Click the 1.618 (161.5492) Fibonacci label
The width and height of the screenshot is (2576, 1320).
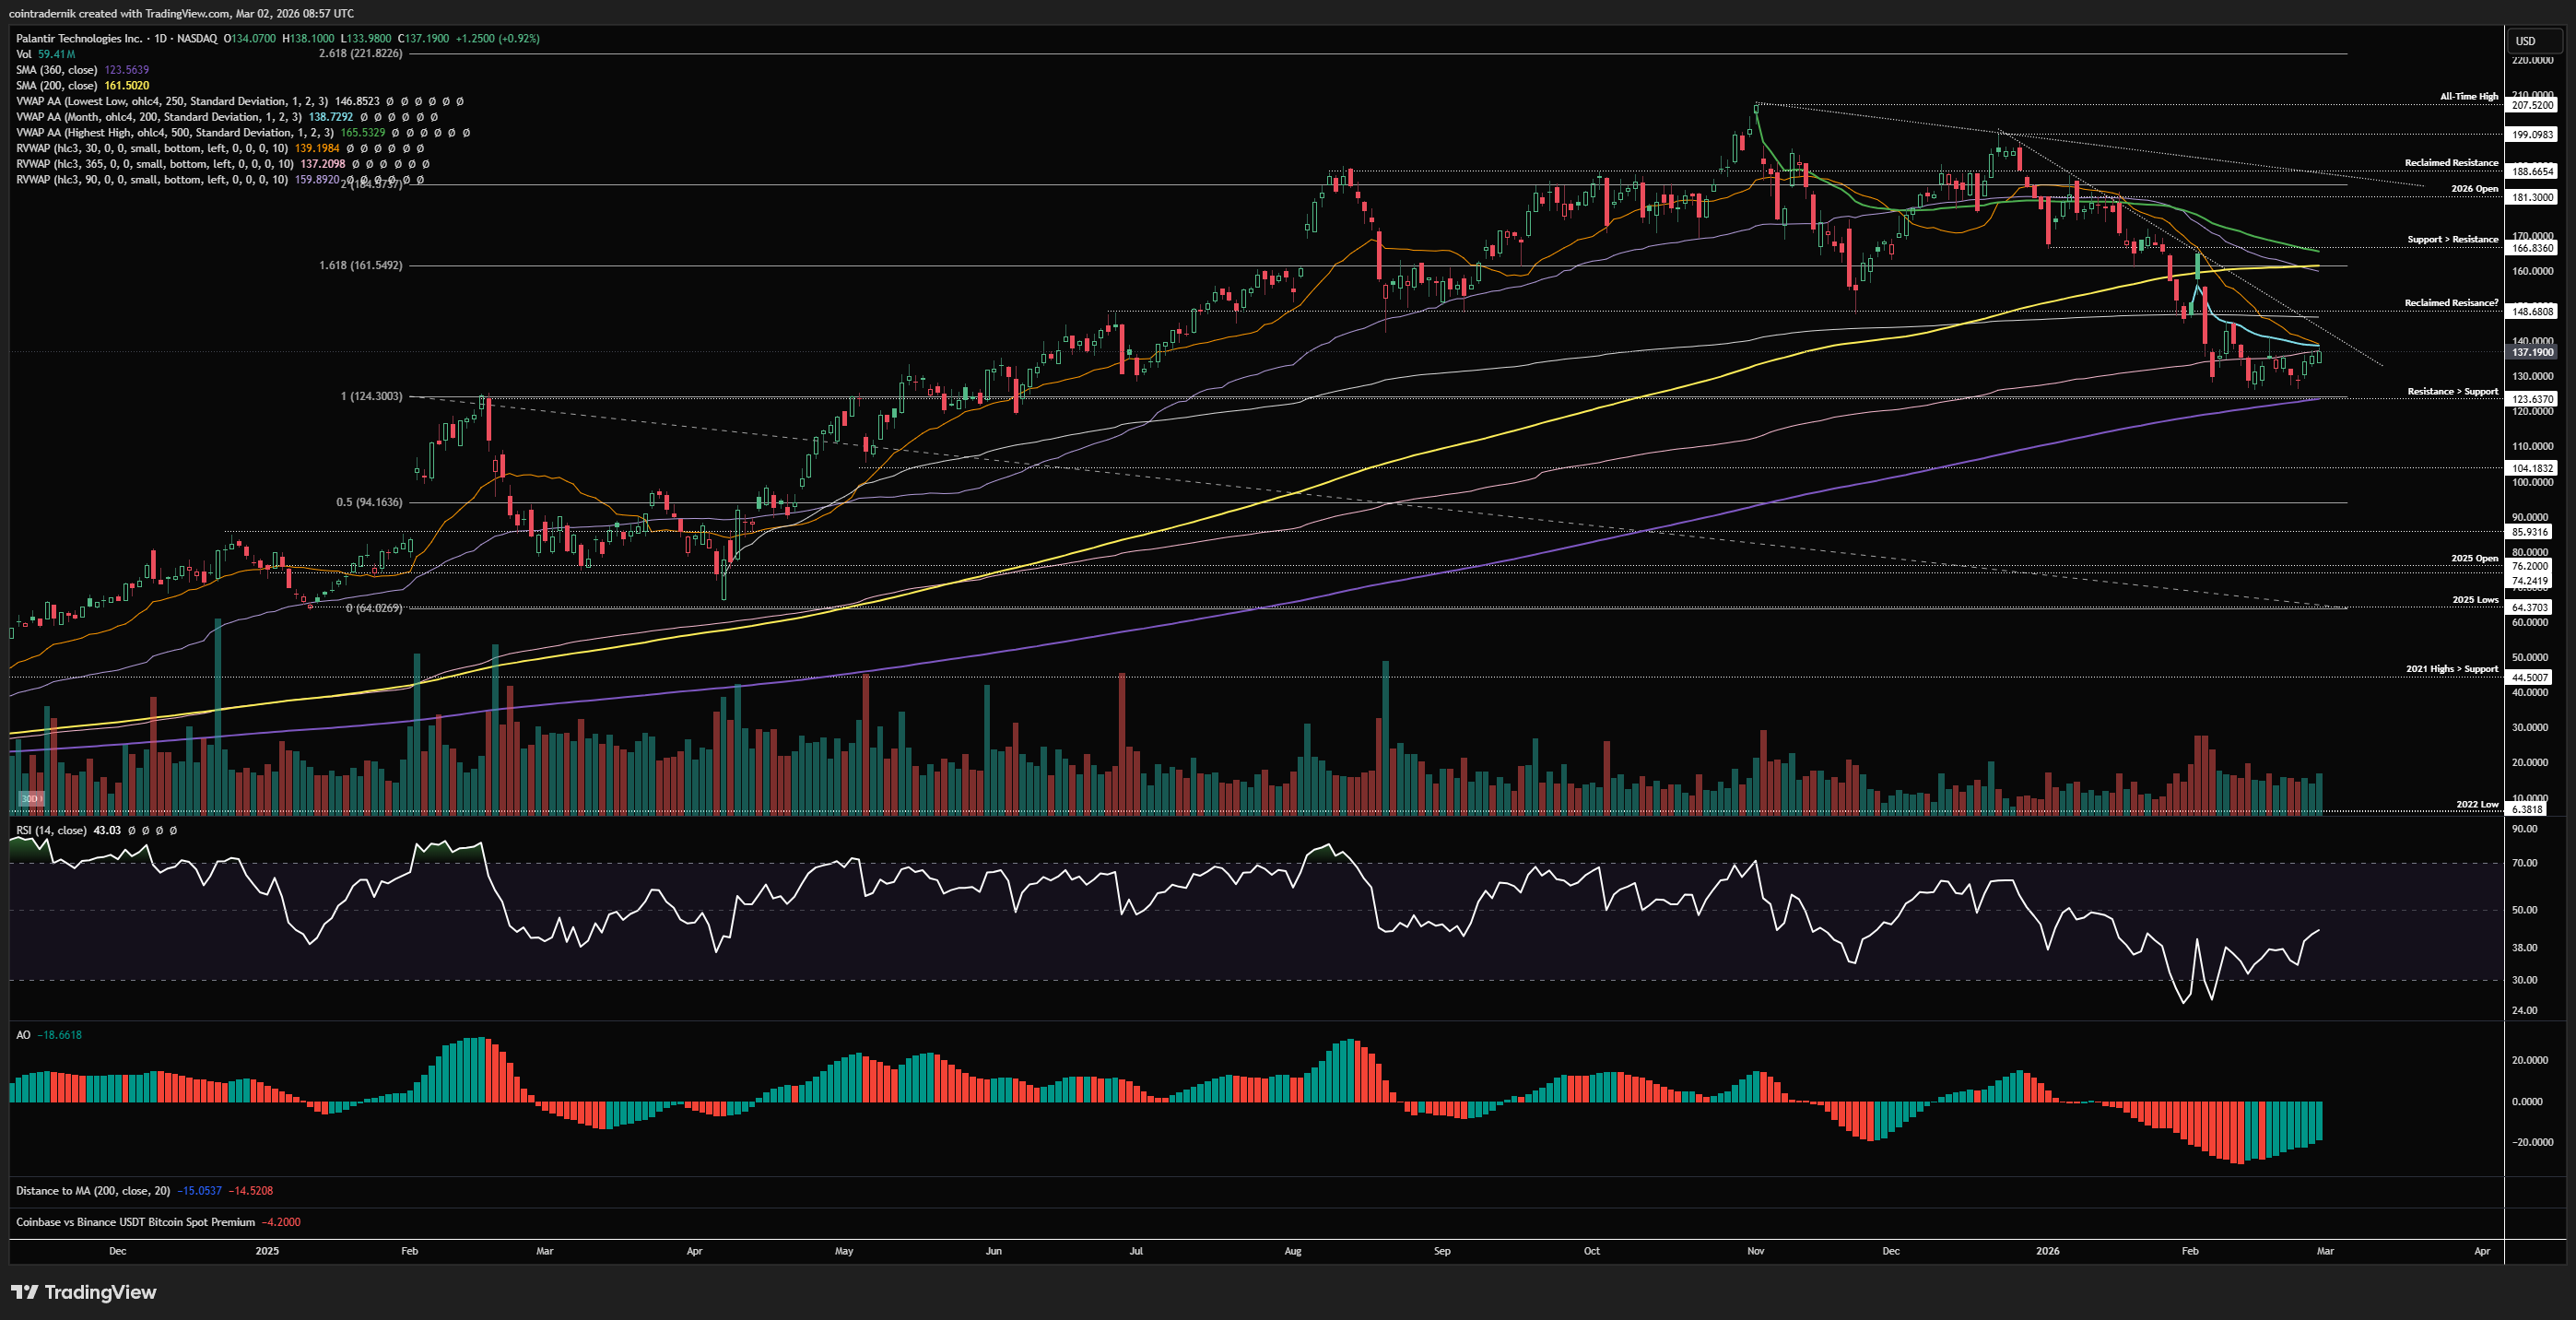(x=360, y=265)
